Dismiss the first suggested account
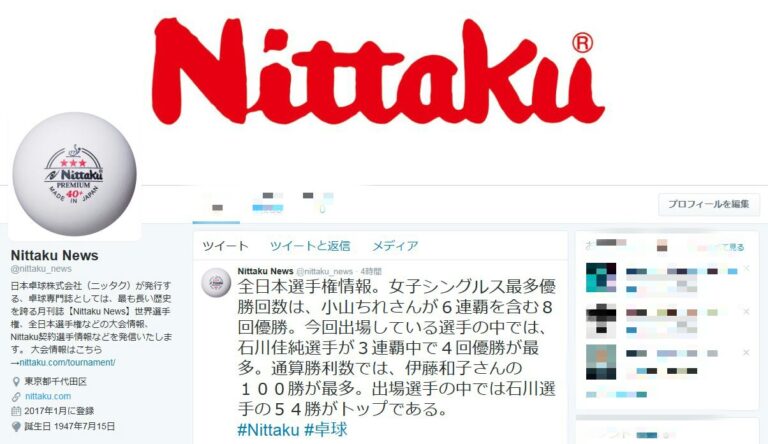768x444 pixels. click(x=746, y=269)
